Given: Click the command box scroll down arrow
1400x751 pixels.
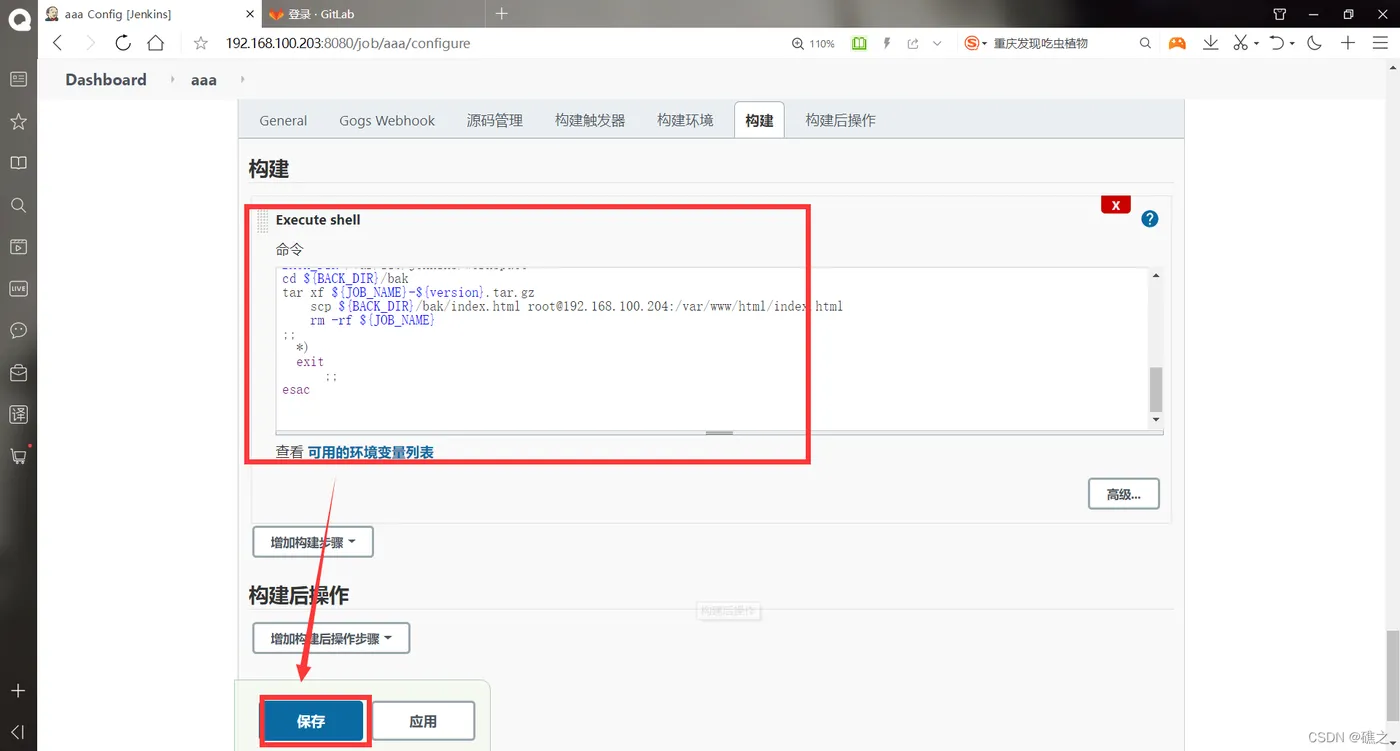Looking at the screenshot, I should pyautogui.click(x=1156, y=420).
